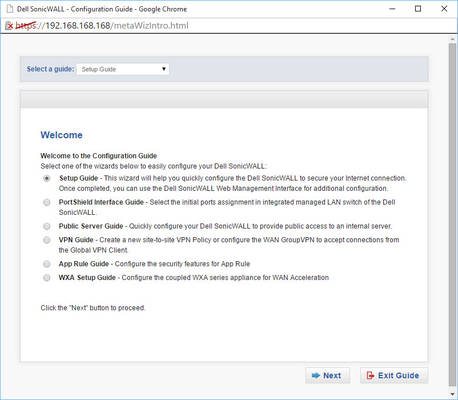Minimize the Chrome window
Screen dimensions: 458x400
(392, 9)
